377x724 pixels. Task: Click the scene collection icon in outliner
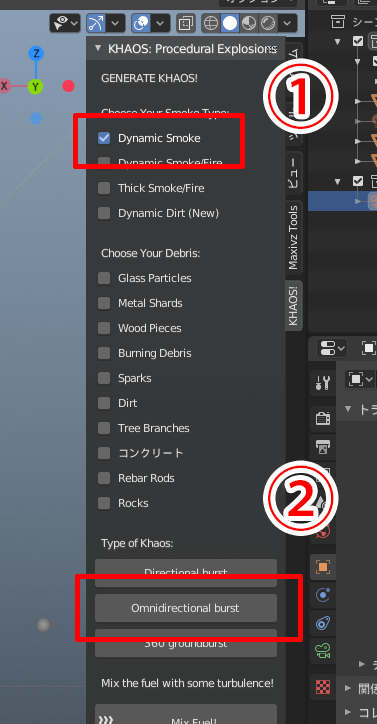pos(338,21)
